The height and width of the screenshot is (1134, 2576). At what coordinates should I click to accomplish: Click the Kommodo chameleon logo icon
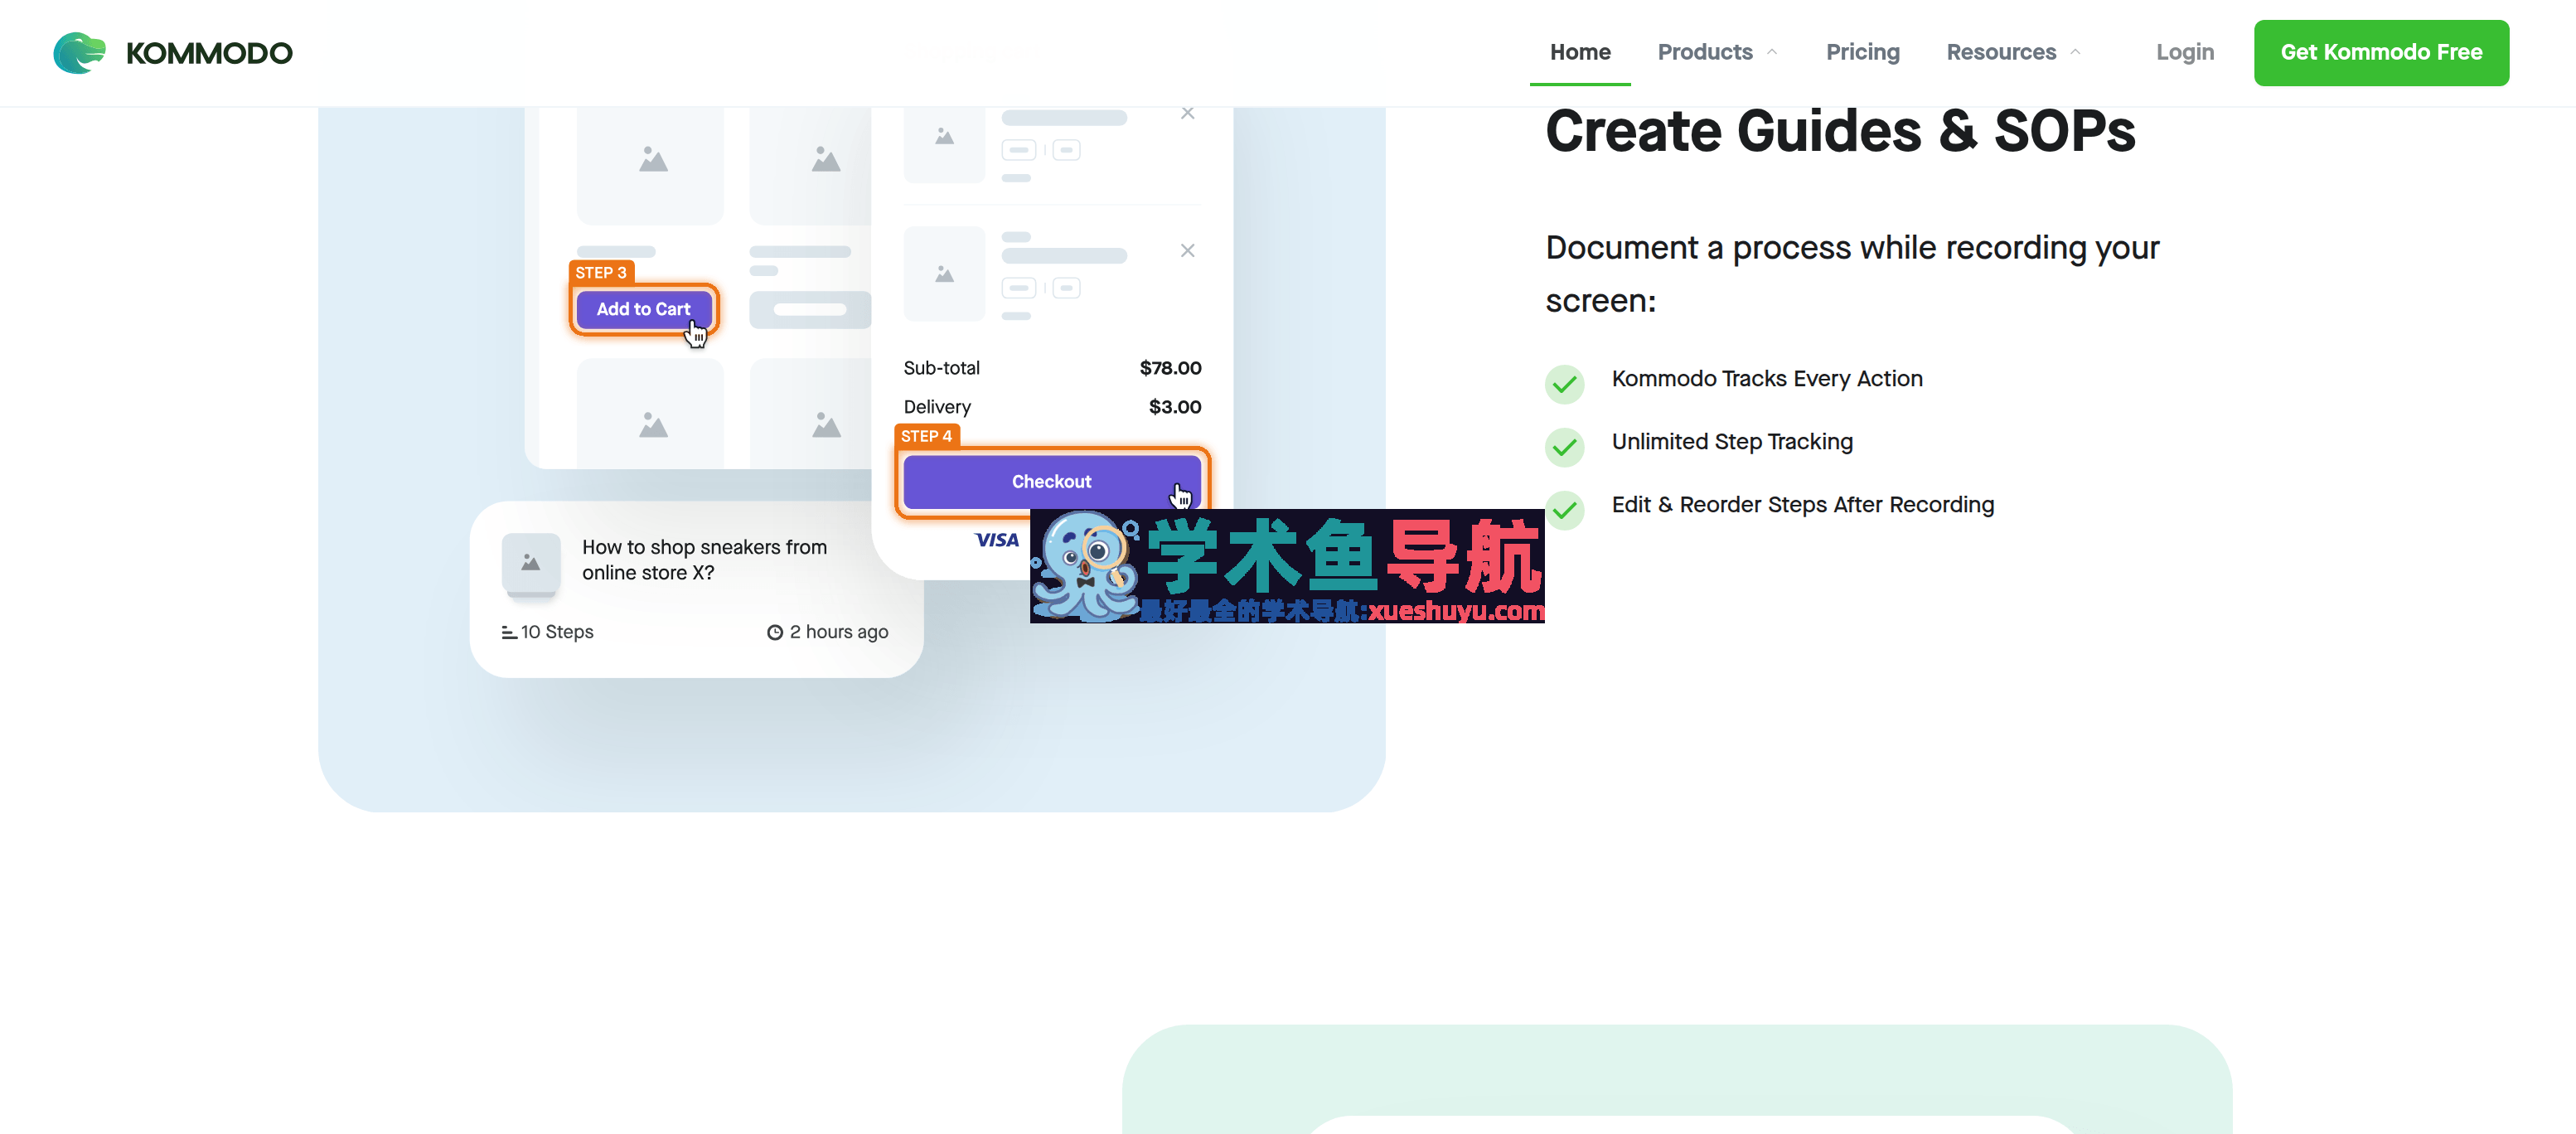pyautogui.click(x=79, y=53)
